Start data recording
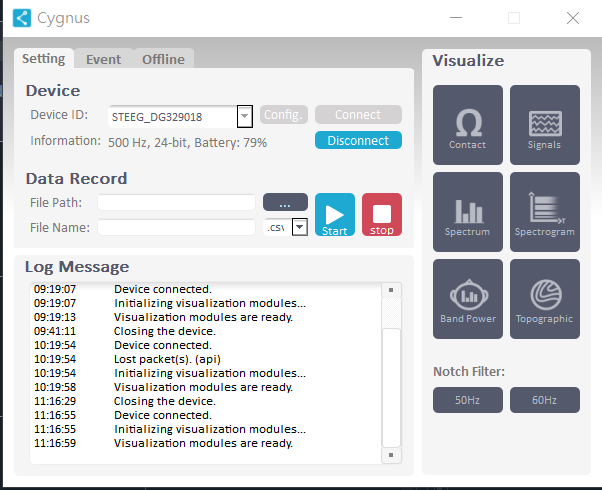The height and width of the screenshot is (490, 602). tap(335, 214)
